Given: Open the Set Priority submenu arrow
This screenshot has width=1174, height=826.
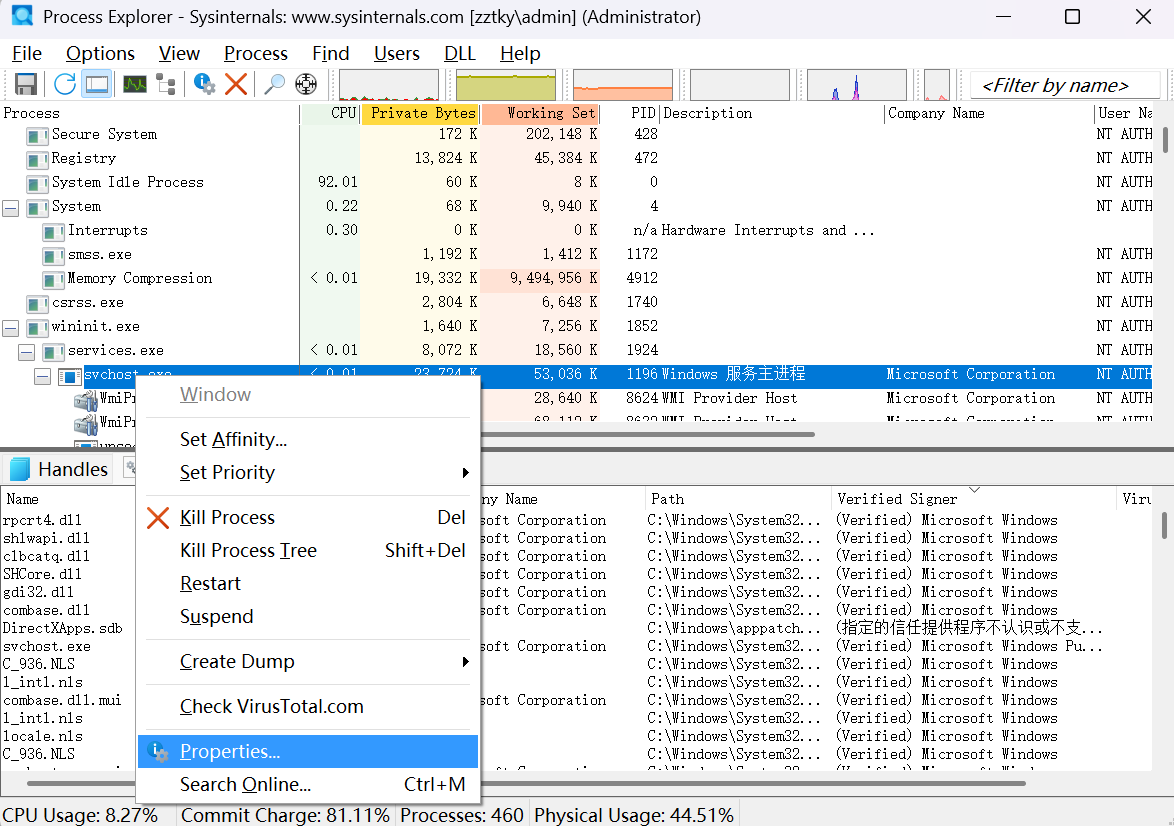Looking at the screenshot, I should pos(465,473).
